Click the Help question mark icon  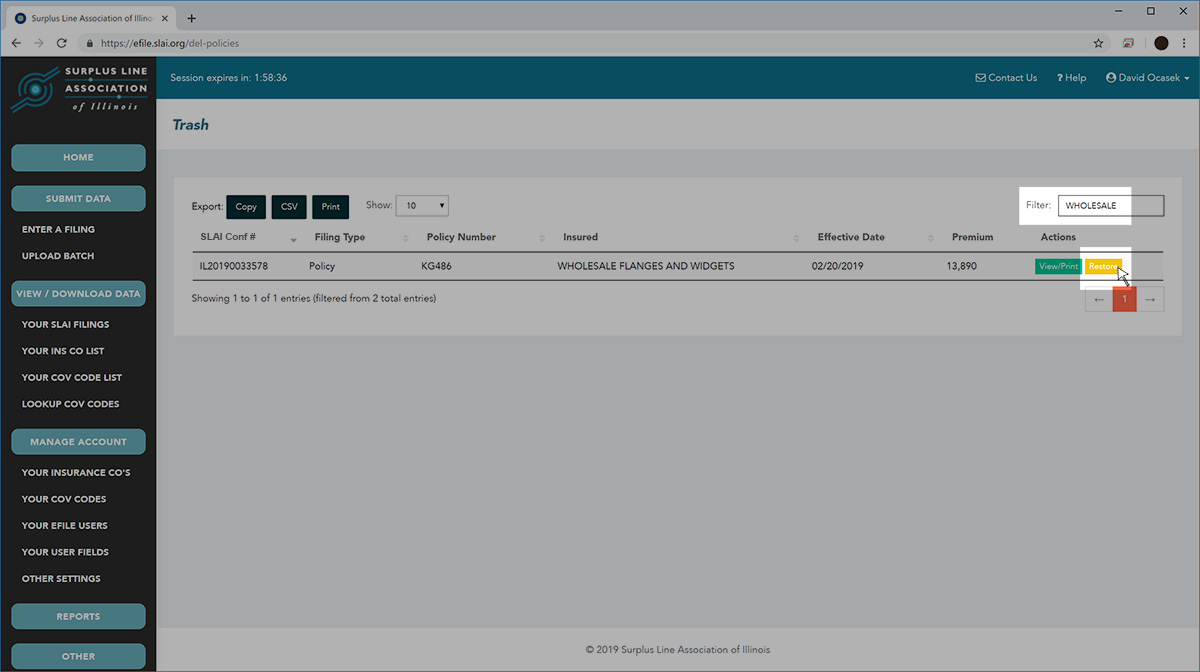pos(1059,77)
